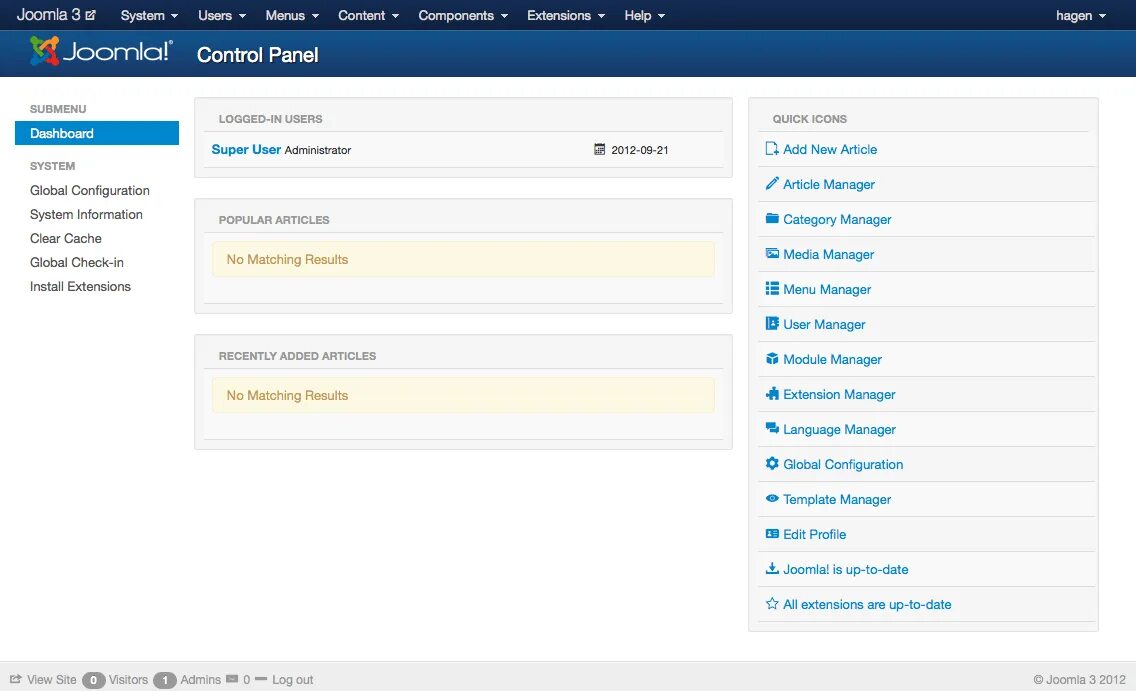Select Clear Cache in the sidebar
The height and width of the screenshot is (691, 1136).
point(66,238)
